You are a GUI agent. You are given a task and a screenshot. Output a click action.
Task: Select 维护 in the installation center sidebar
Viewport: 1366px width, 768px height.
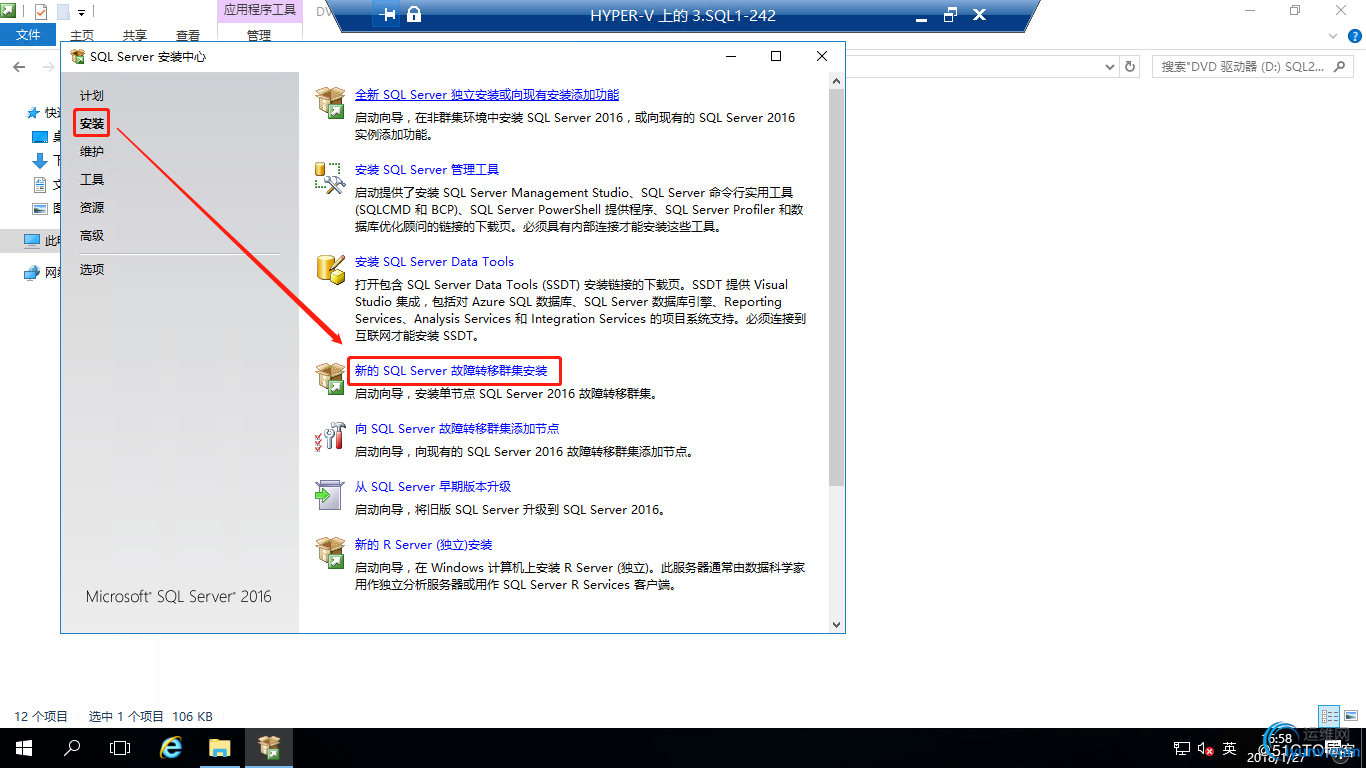(92, 152)
